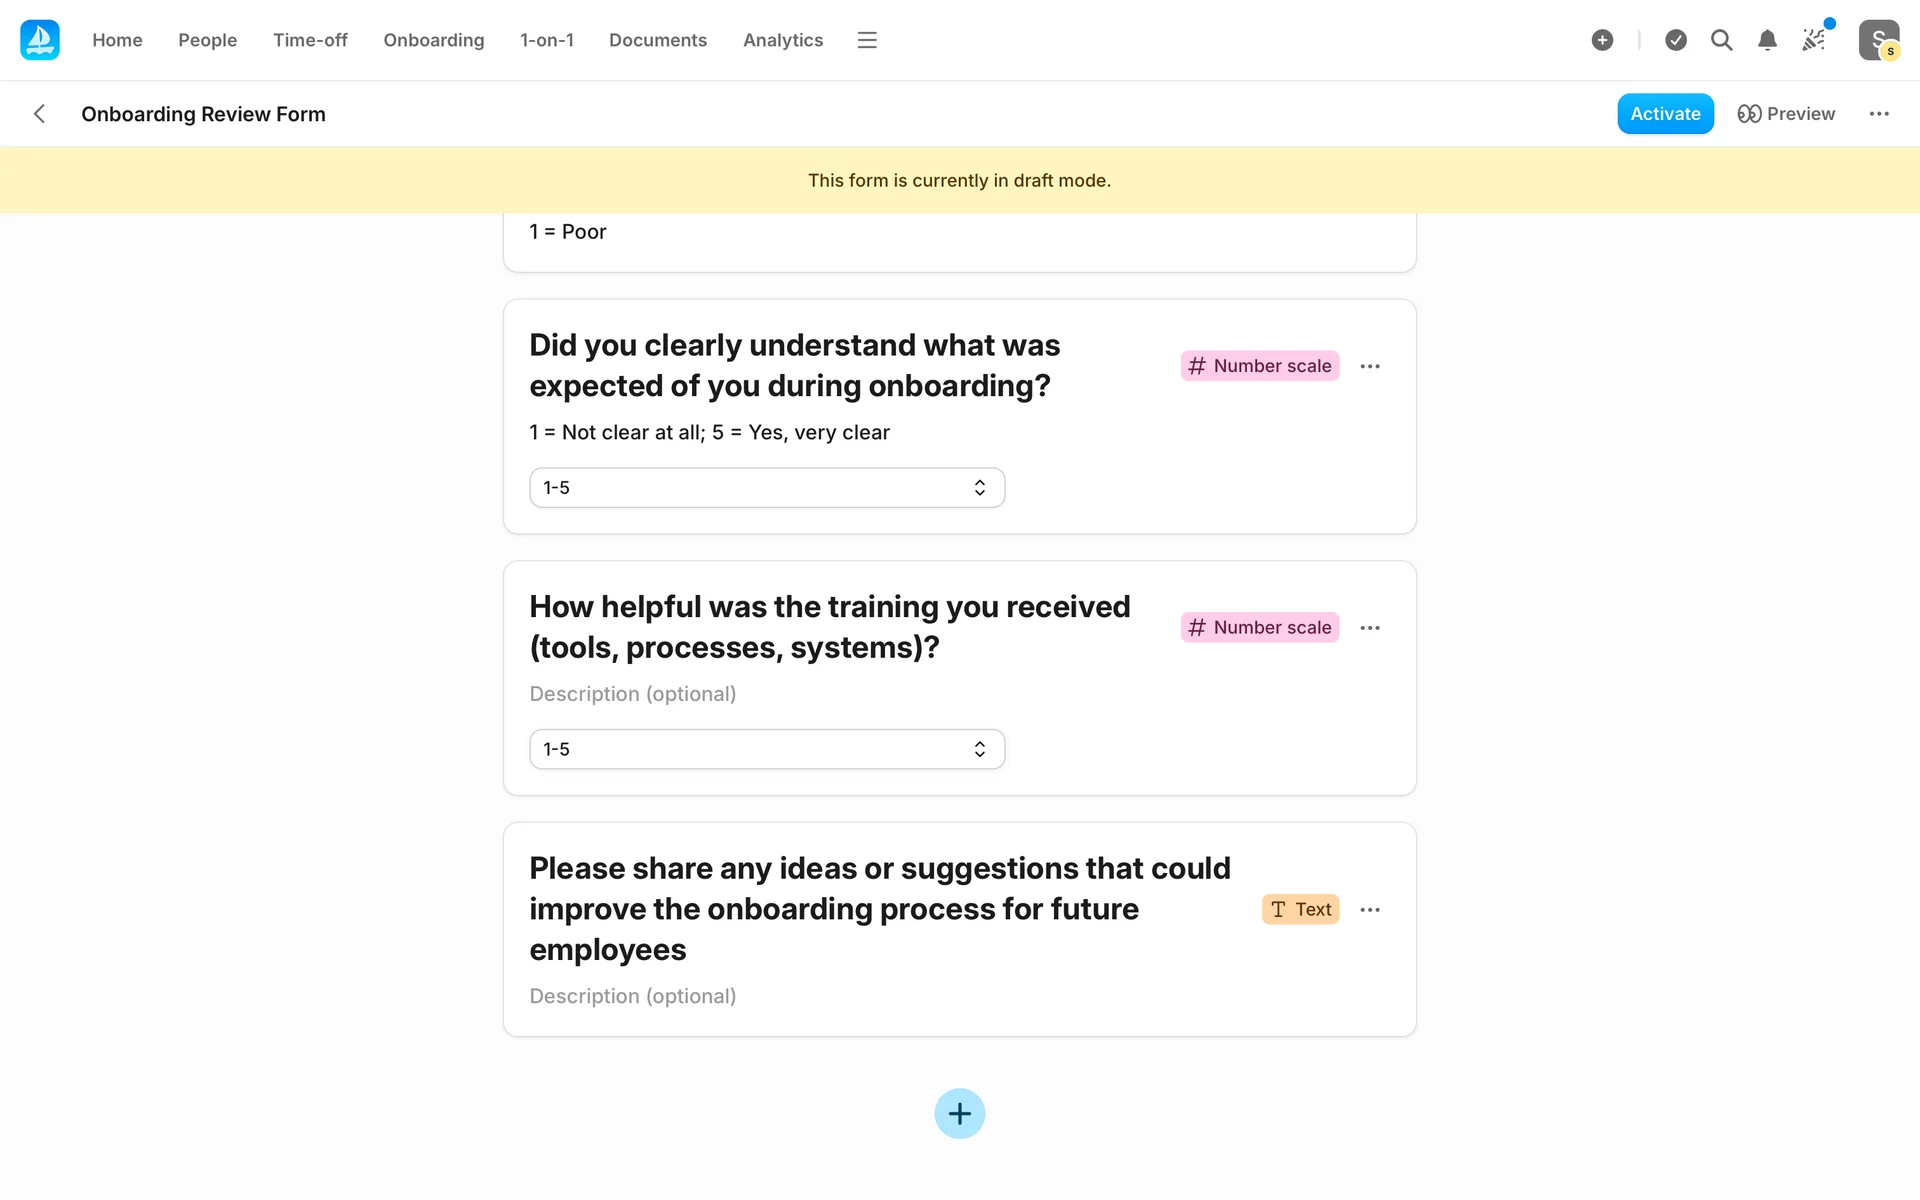Click description field of training question
Viewport: 1920px width, 1200px height.
pos(632,694)
